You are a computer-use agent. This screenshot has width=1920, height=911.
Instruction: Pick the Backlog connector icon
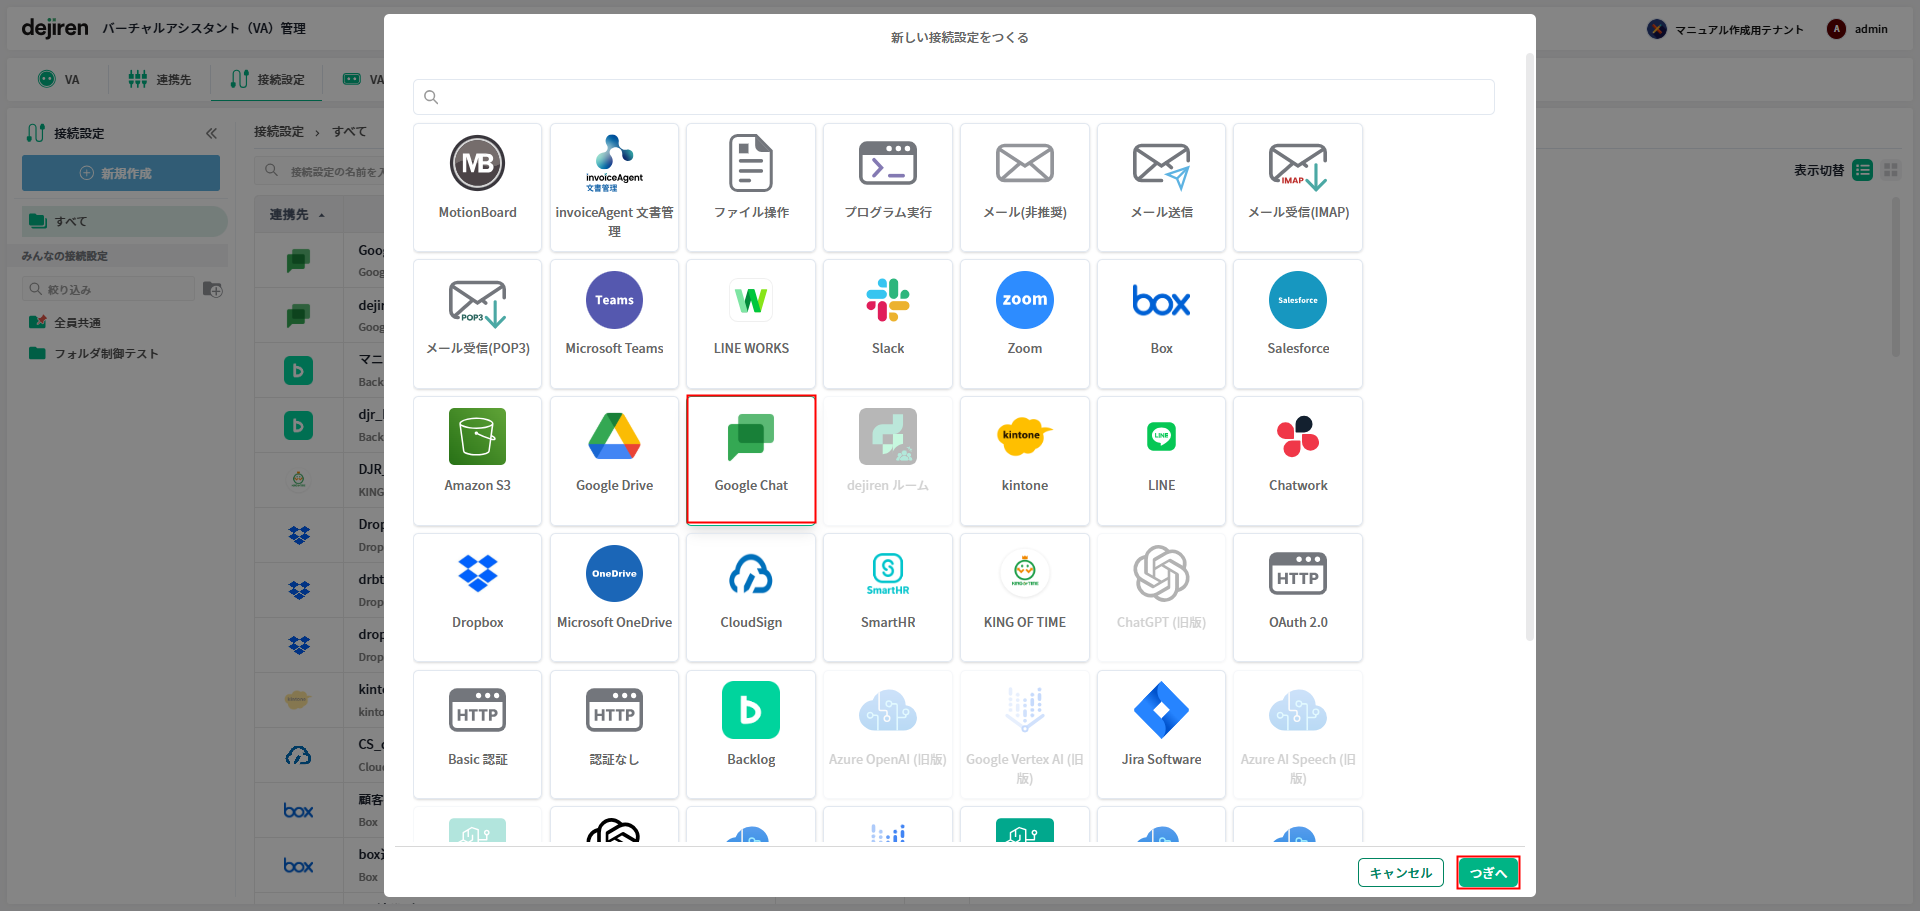pyautogui.click(x=750, y=711)
